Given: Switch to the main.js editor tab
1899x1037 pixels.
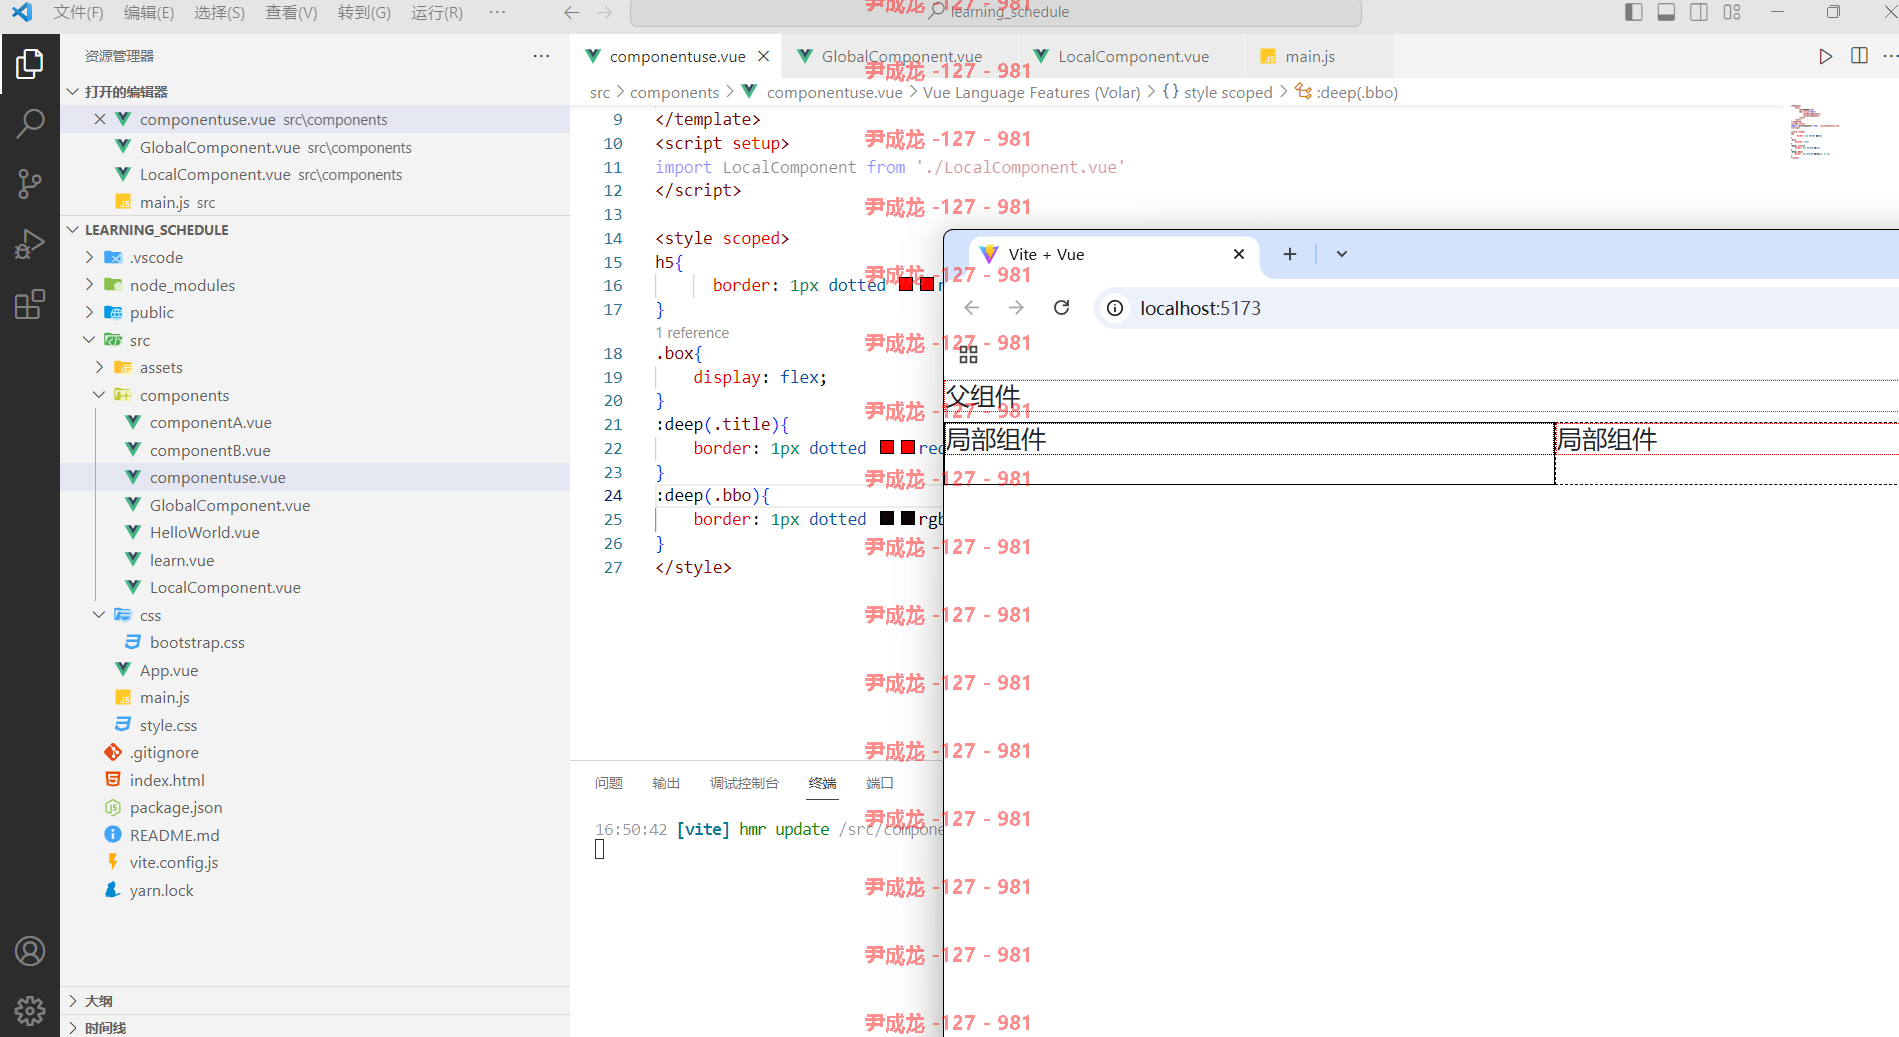Looking at the screenshot, I should [x=1309, y=56].
